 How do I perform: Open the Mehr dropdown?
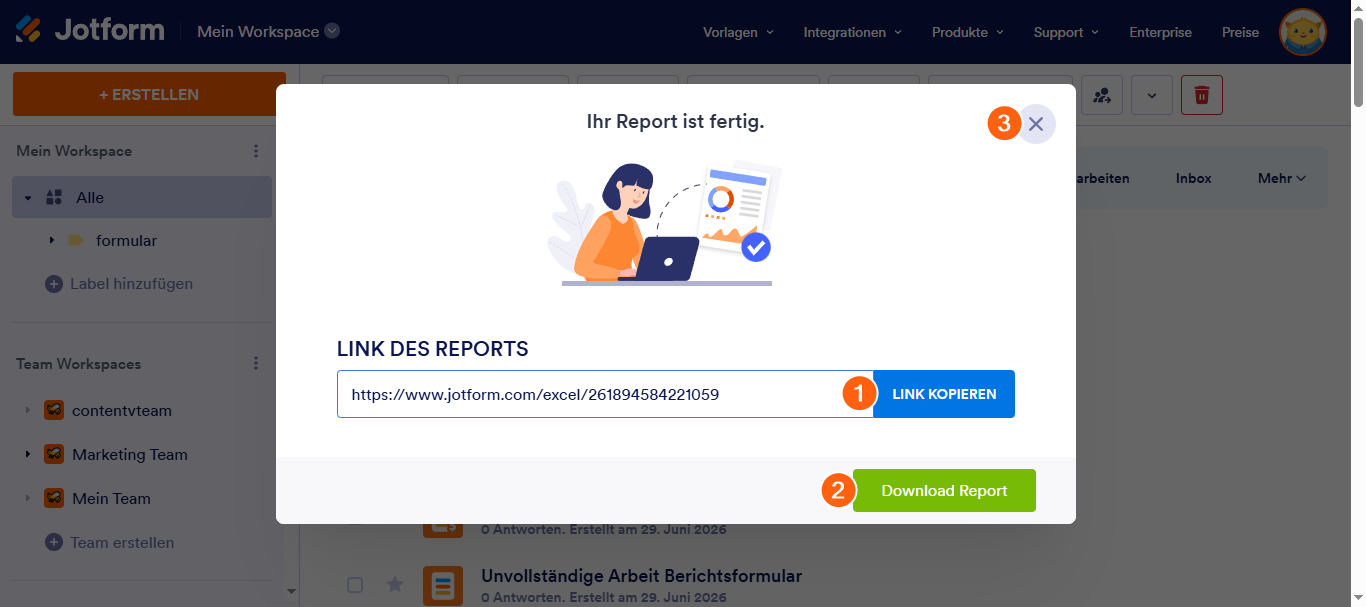coord(1282,178)
